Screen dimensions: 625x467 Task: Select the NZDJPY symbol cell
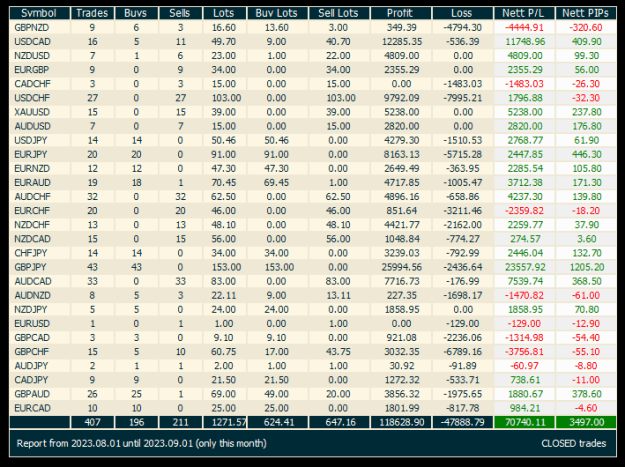pyautogui.click(x=39, y=310)
